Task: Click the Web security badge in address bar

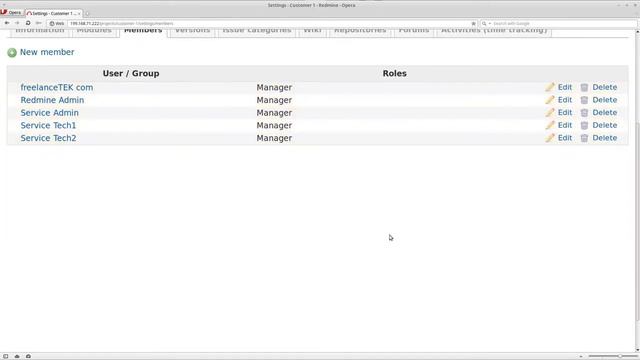Action: click(x=57, y=24)
